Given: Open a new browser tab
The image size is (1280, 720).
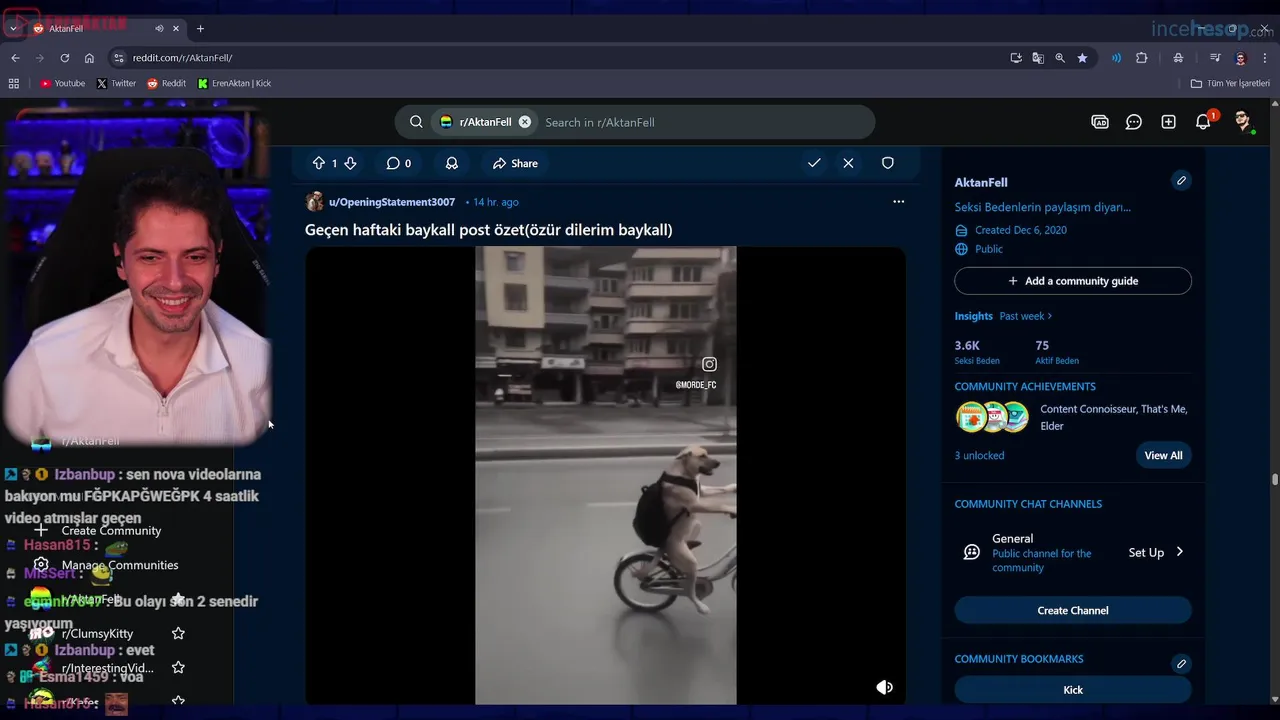Looking at the screenshot, I should [200, 28].
